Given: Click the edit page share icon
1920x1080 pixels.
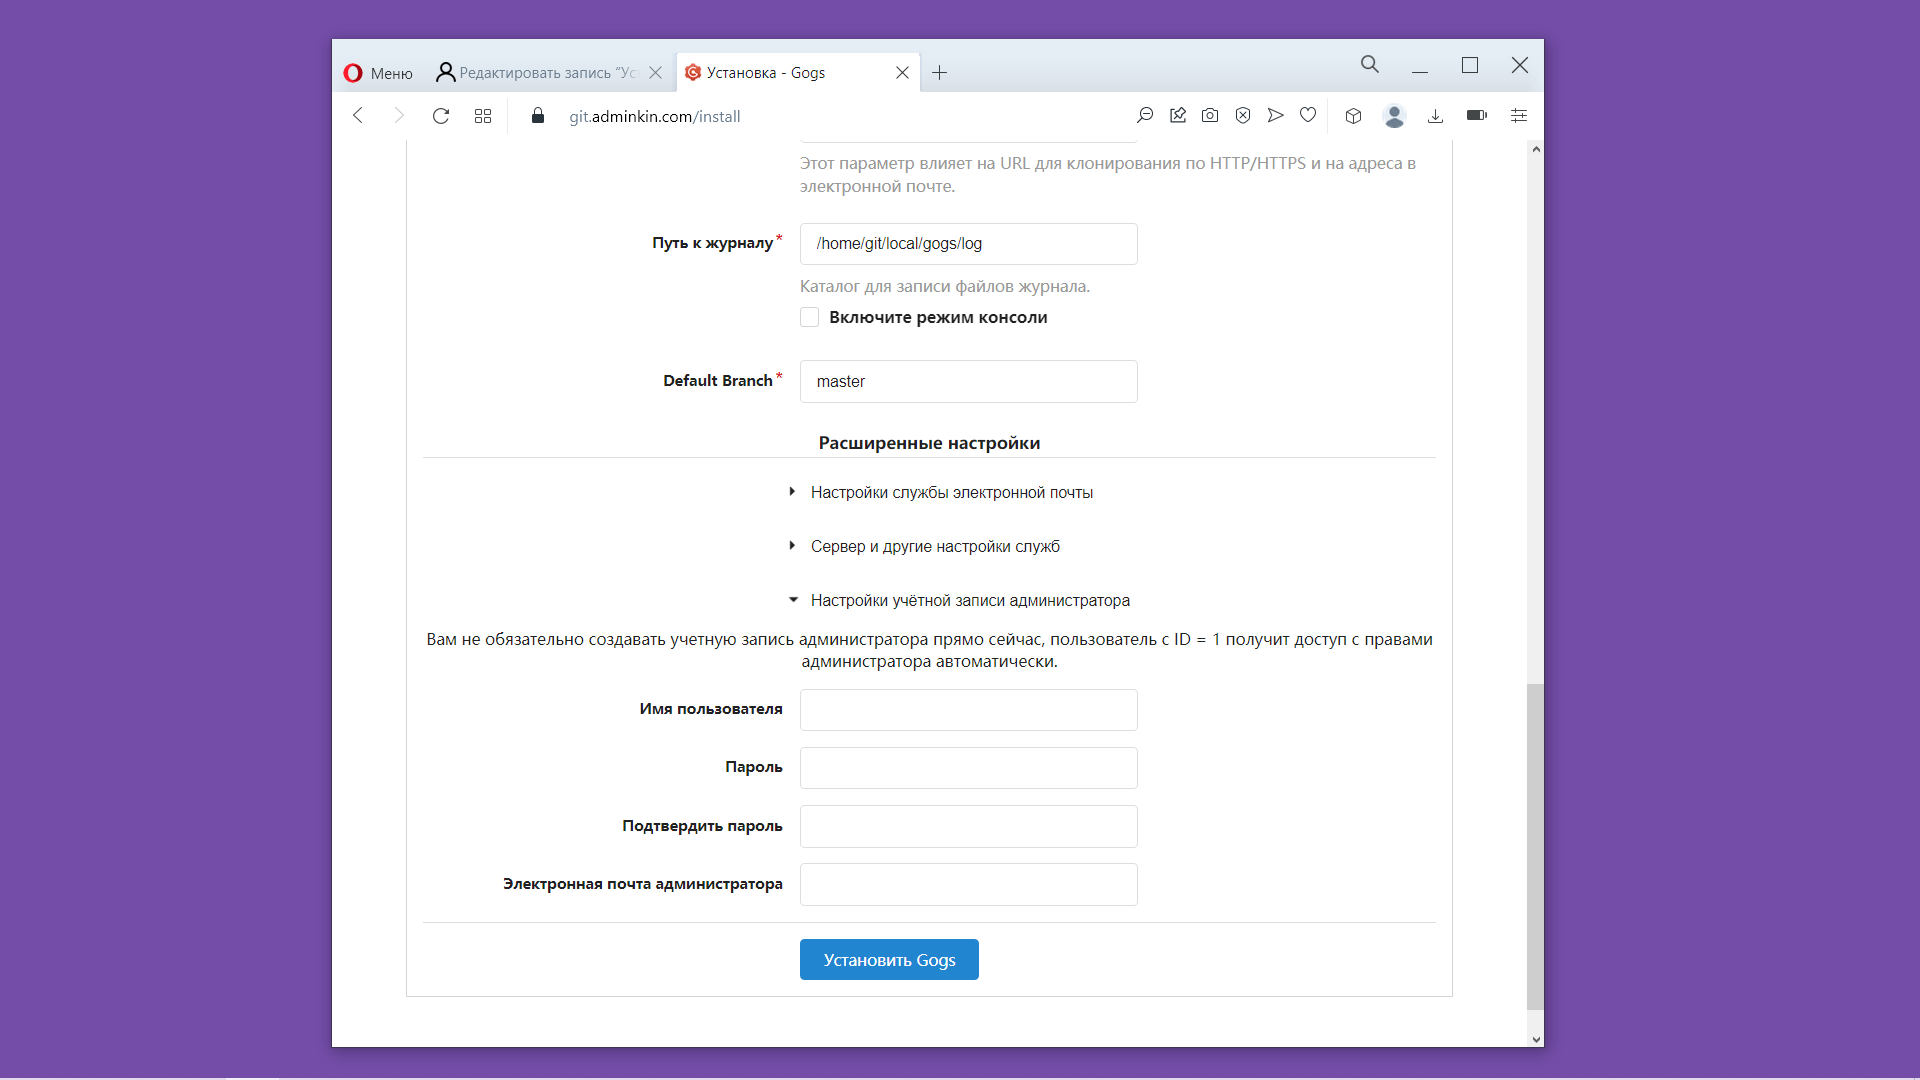Looking at the screenshot, I should tap(1178, 116).
